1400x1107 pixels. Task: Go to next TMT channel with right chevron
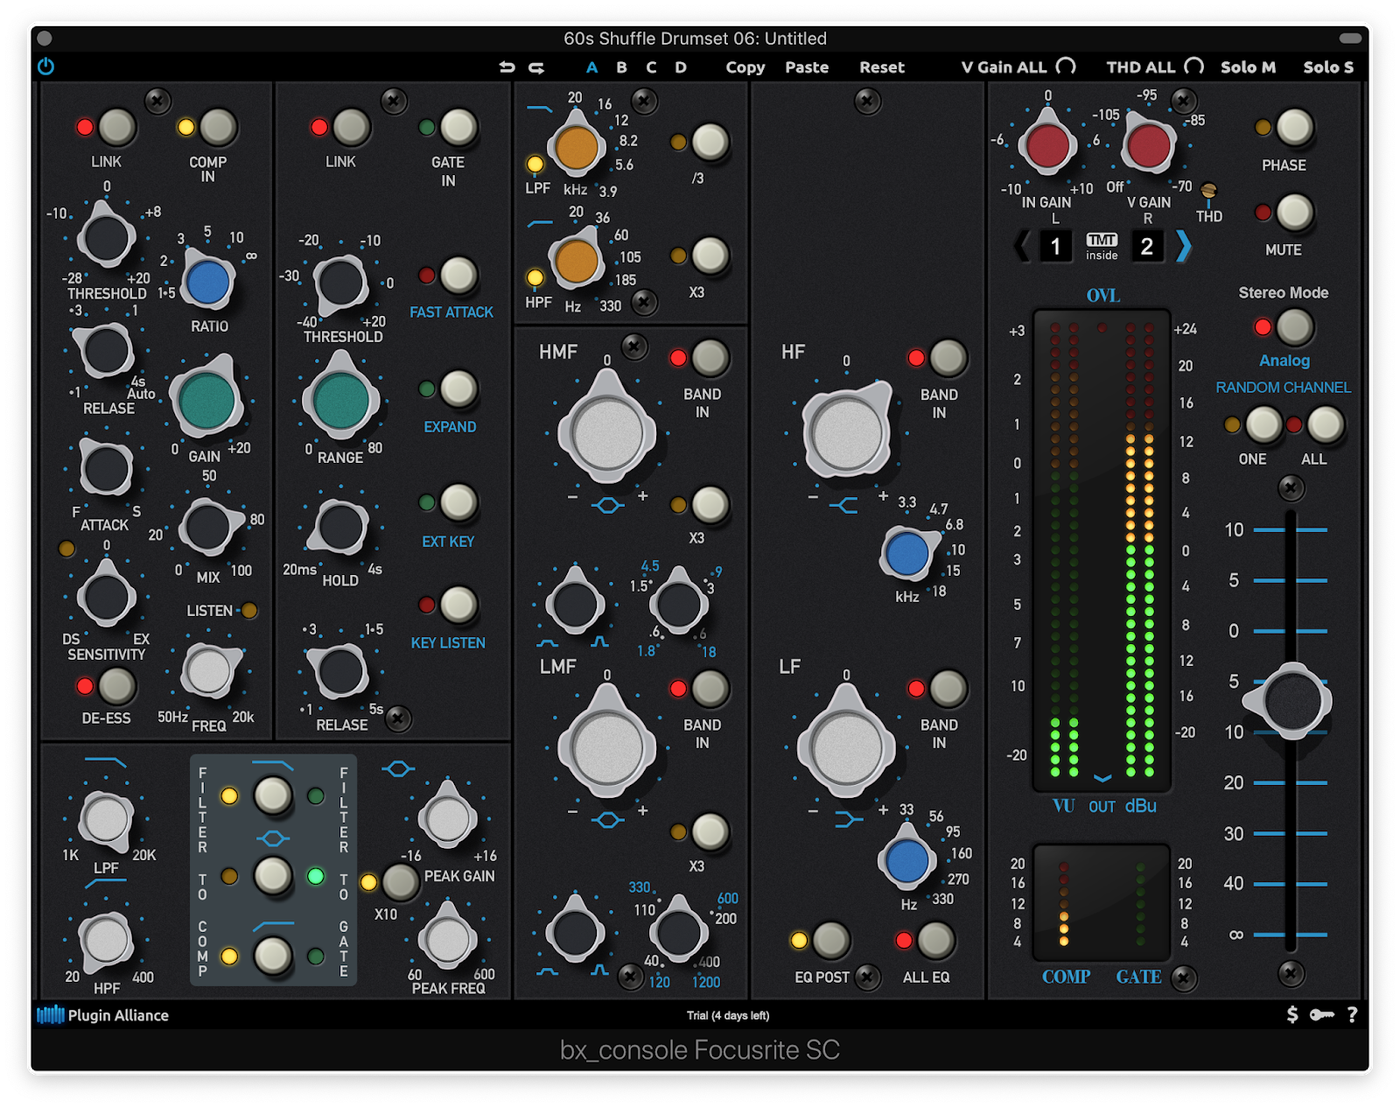click(1183, 246)
